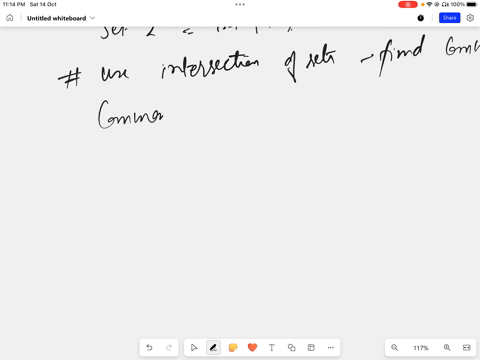This screenshot has width=480, height=360.
Task: Select the pointer selection tool
Action: point(194,348)
